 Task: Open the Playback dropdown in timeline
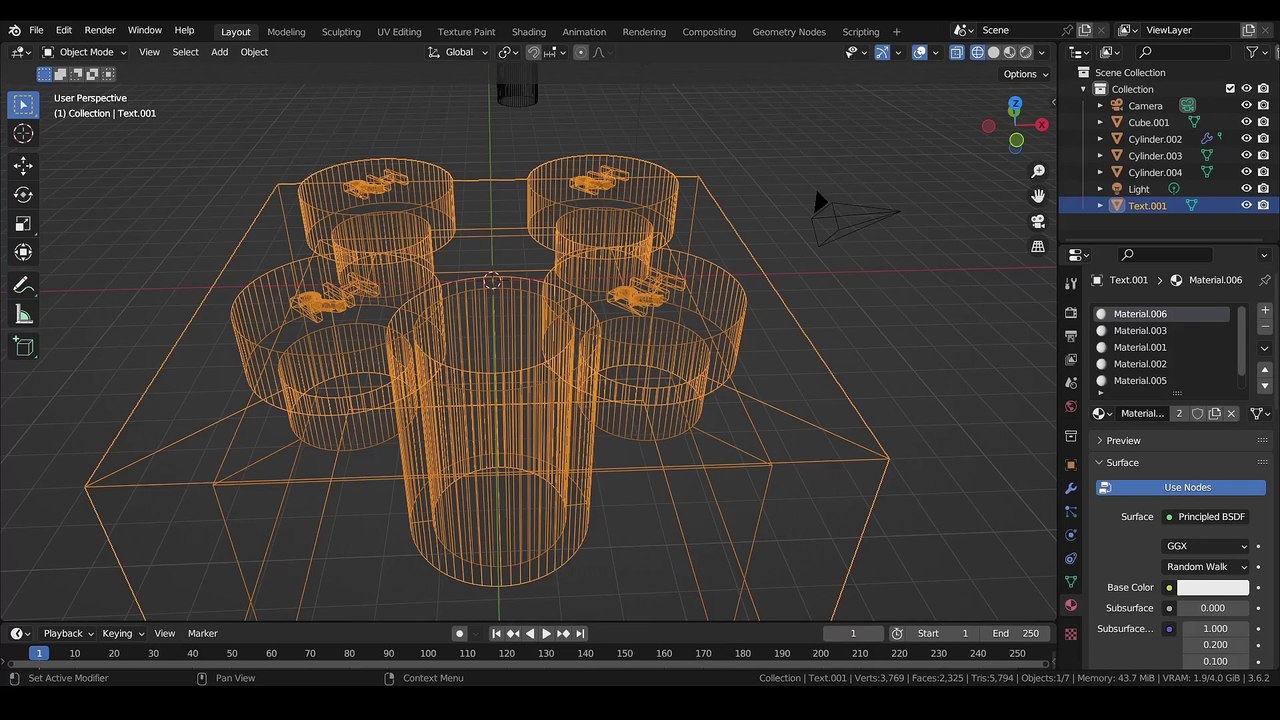[67, 634]
